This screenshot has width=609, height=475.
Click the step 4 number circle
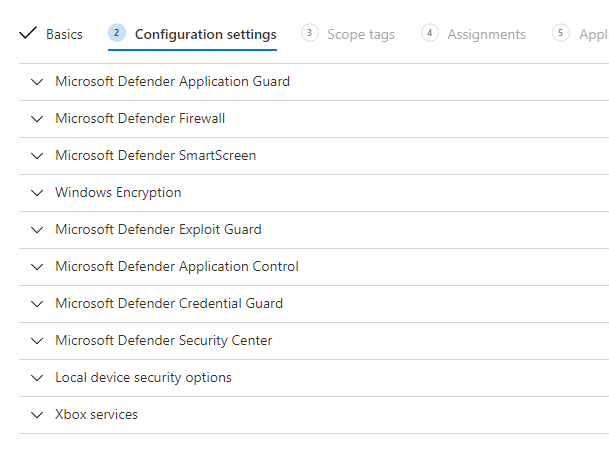[430, 33]
